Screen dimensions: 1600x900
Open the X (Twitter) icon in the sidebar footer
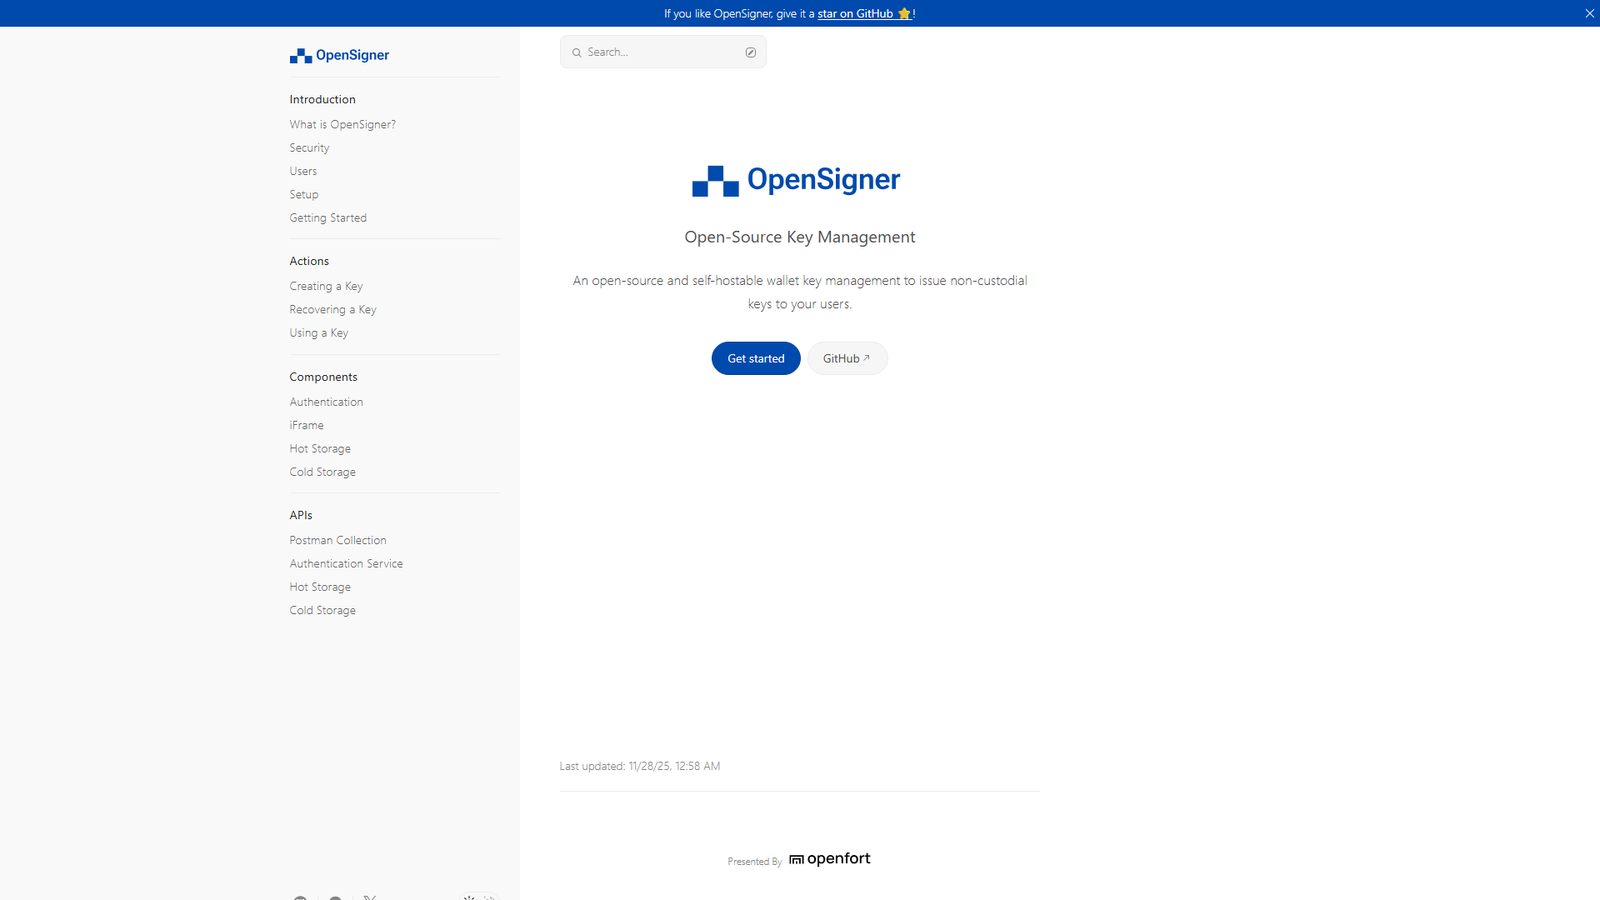click(x=371, y=897)
